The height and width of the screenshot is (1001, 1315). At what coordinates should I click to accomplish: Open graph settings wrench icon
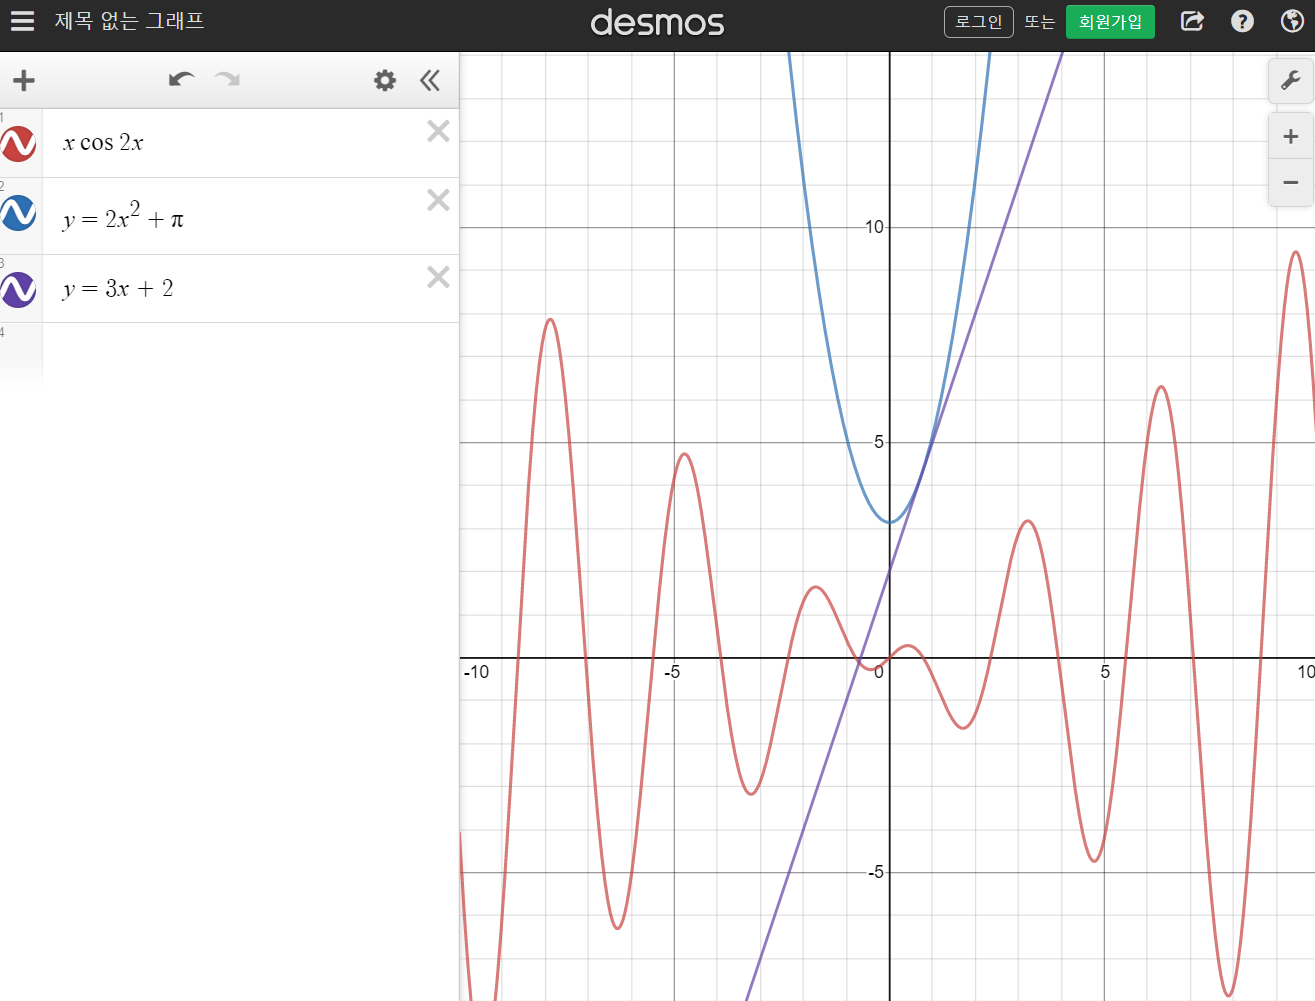[1291, 80]
